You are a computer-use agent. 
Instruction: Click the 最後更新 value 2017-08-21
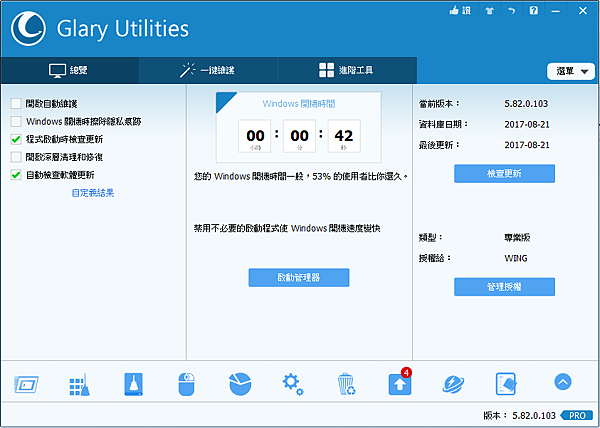527,145
